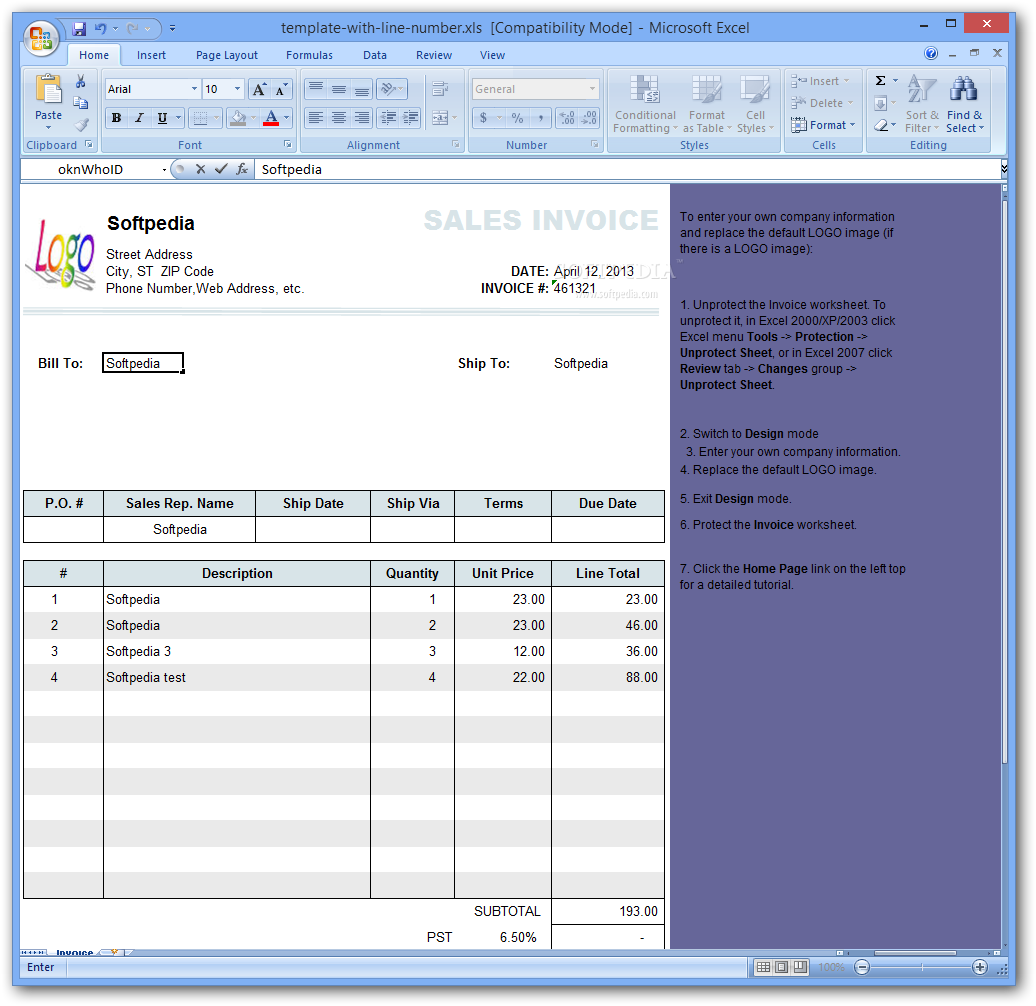Switch to Page Layout tab
The width and height of the screenshot is (1036, 1006).
click(x=227, y=55)
